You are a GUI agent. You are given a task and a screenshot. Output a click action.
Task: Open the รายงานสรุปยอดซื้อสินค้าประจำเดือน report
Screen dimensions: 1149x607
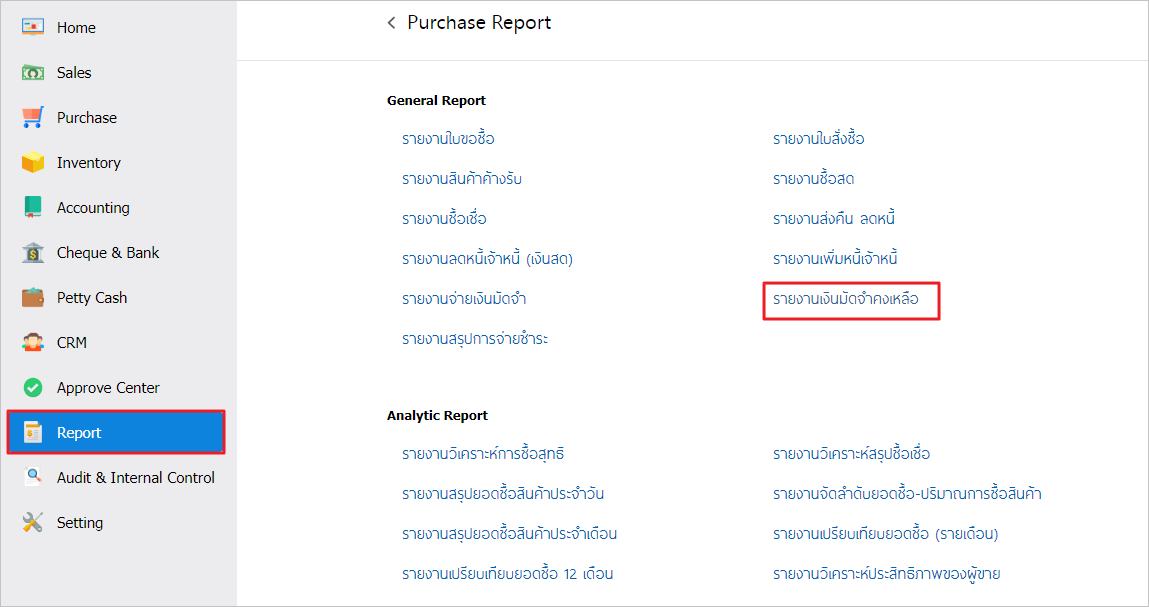pyautogui.click(x=509, y=534)
